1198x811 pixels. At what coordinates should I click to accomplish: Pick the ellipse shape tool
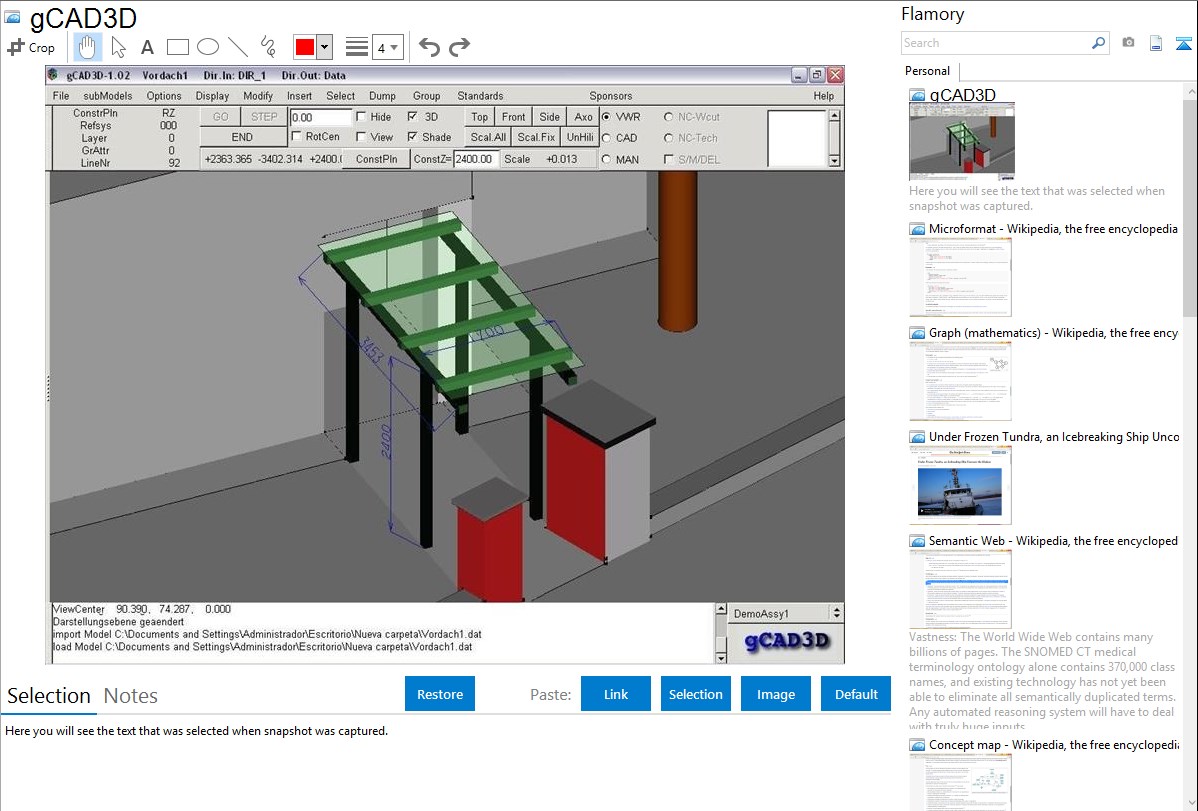(207, 47)
